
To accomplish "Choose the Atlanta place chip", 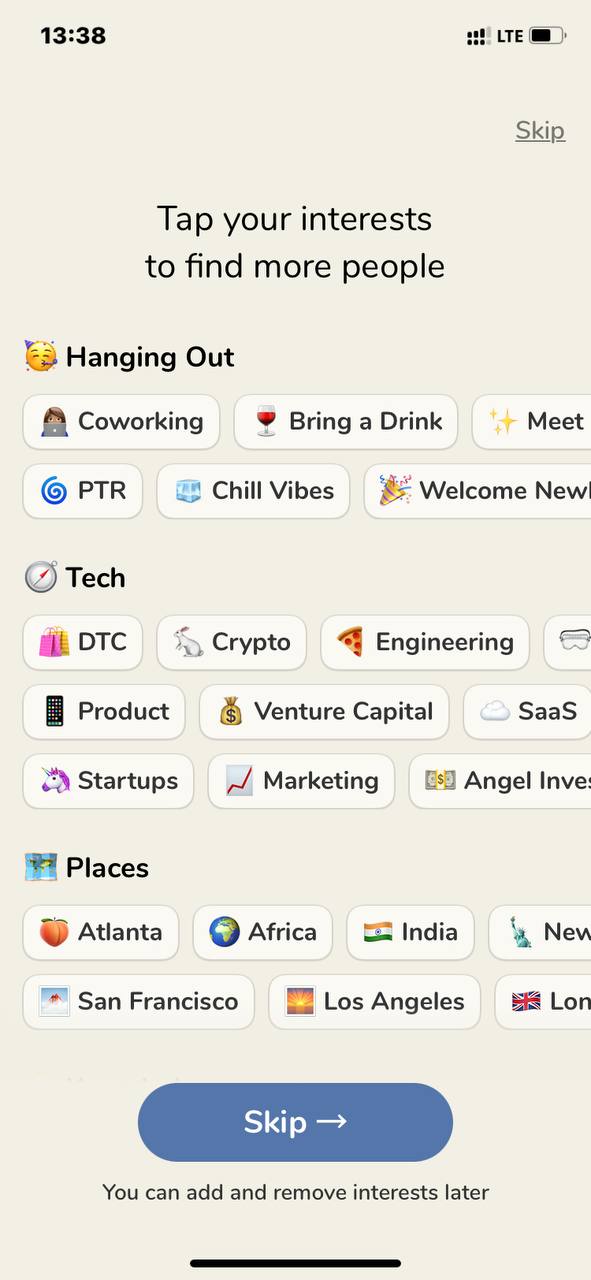I will (x=101, y=932).
